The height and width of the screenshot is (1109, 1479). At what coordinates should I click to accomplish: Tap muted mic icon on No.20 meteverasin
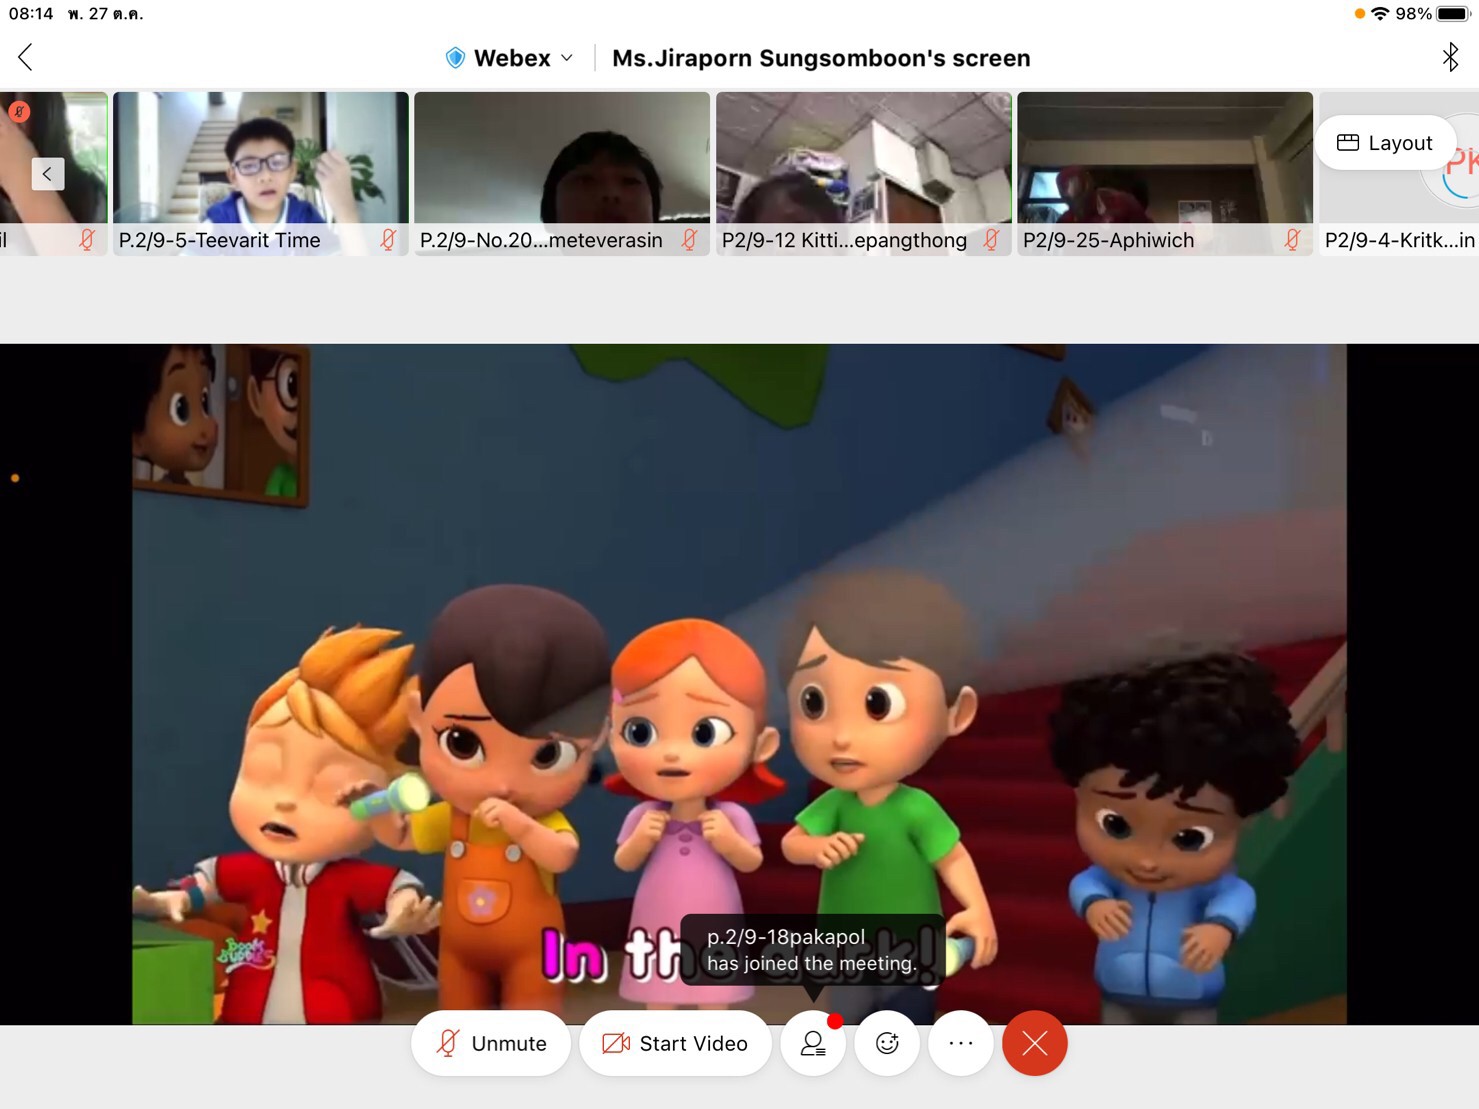tap(689, 240)
